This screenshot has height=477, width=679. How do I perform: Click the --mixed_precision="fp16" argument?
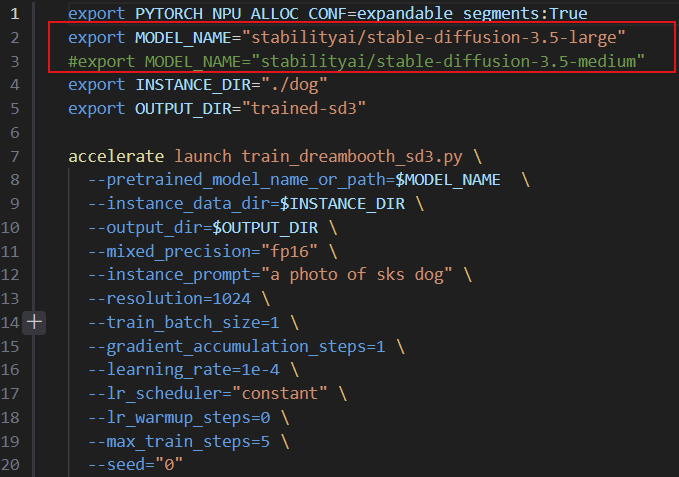(203, 251)
